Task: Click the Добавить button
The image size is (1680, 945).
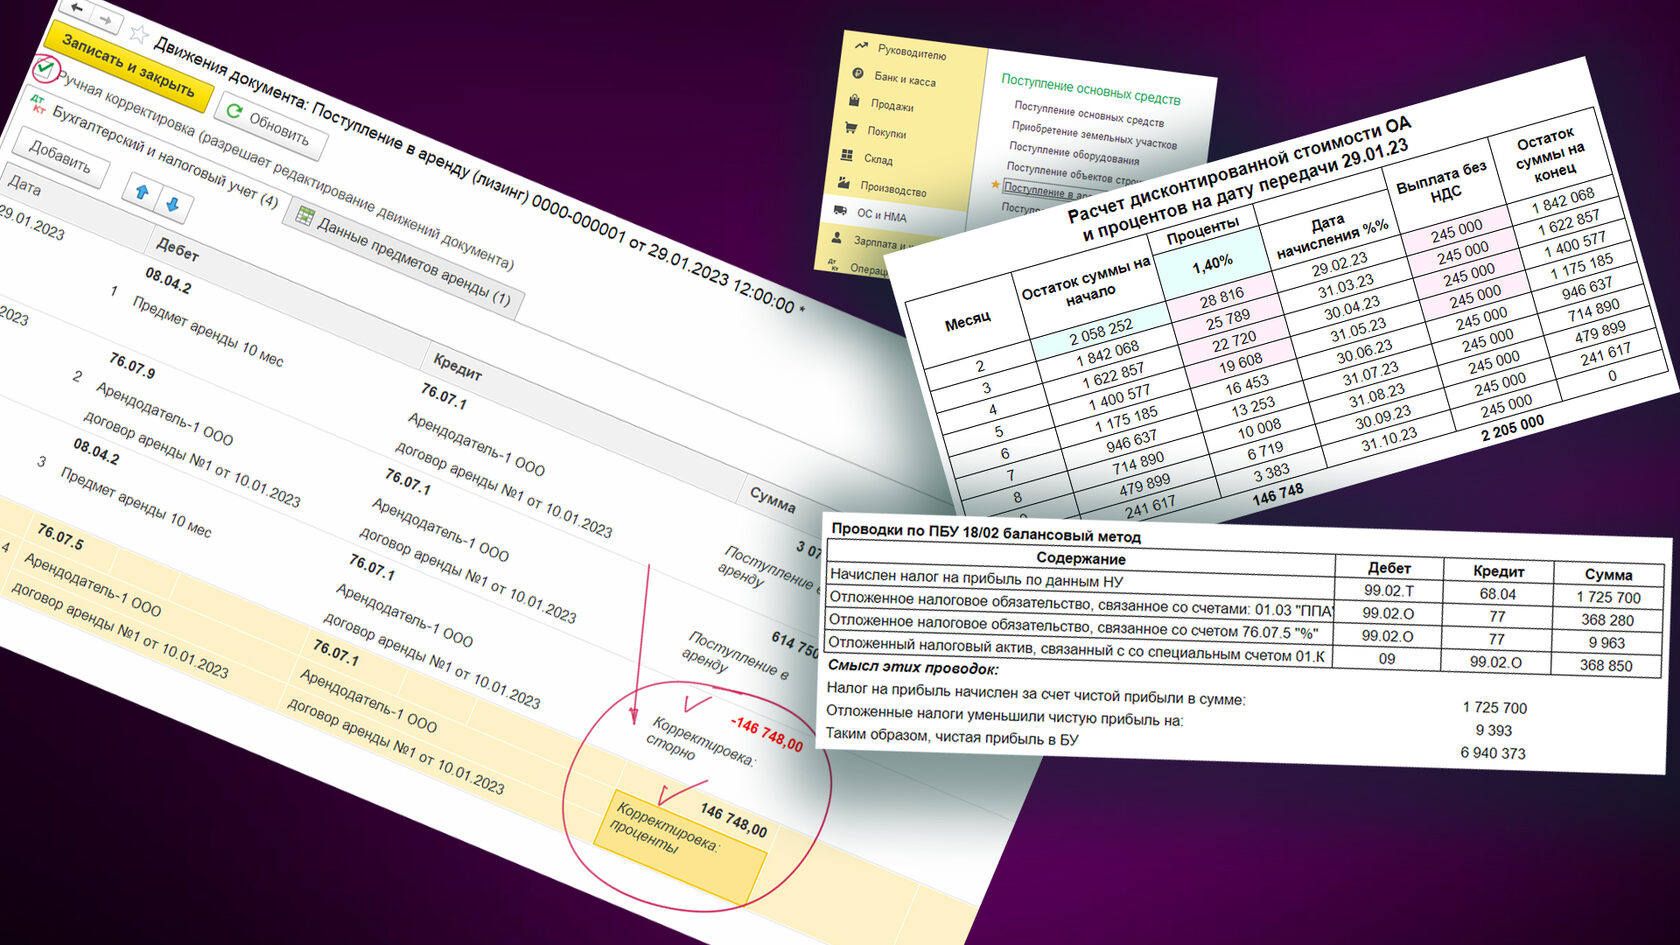Action: click(59, 156)
